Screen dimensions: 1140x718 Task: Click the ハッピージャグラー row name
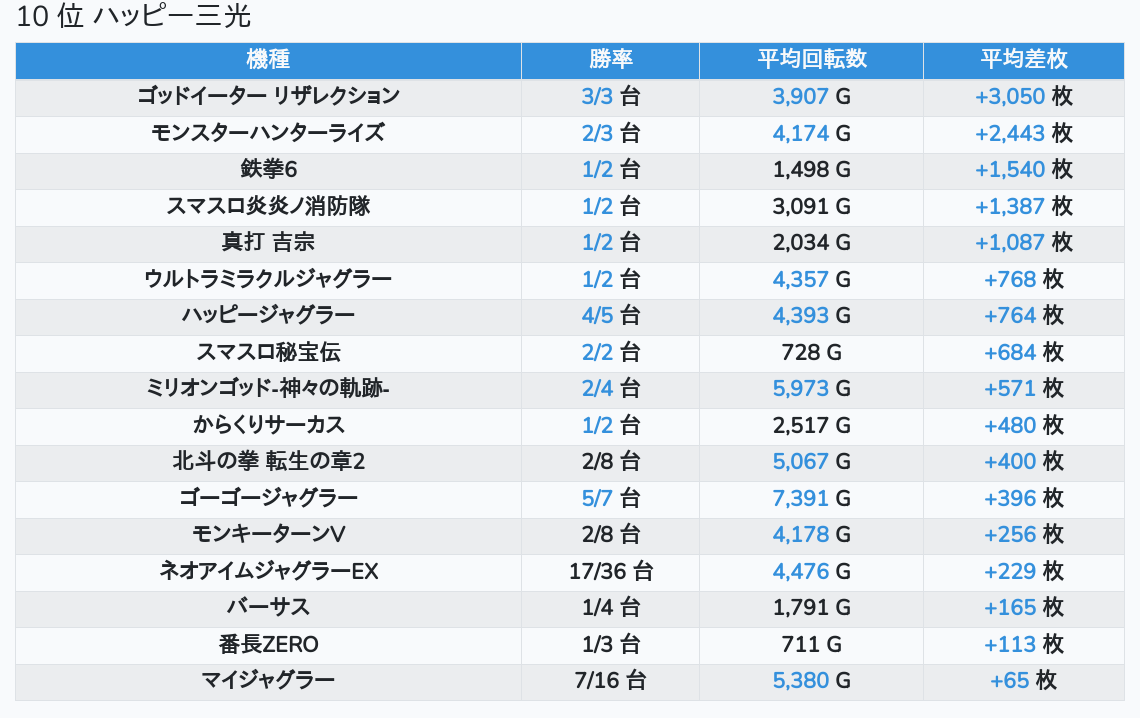tap(268, 316)
